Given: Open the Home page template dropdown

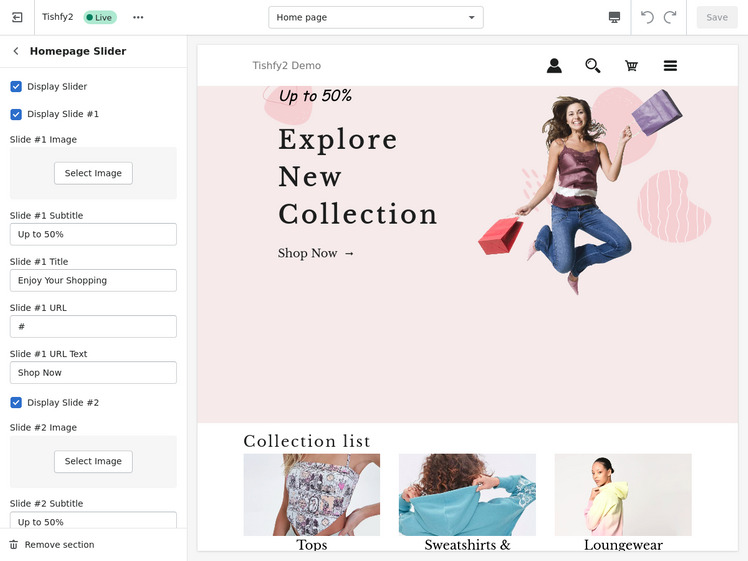Looking at the screenshot, I should (376, 17).
